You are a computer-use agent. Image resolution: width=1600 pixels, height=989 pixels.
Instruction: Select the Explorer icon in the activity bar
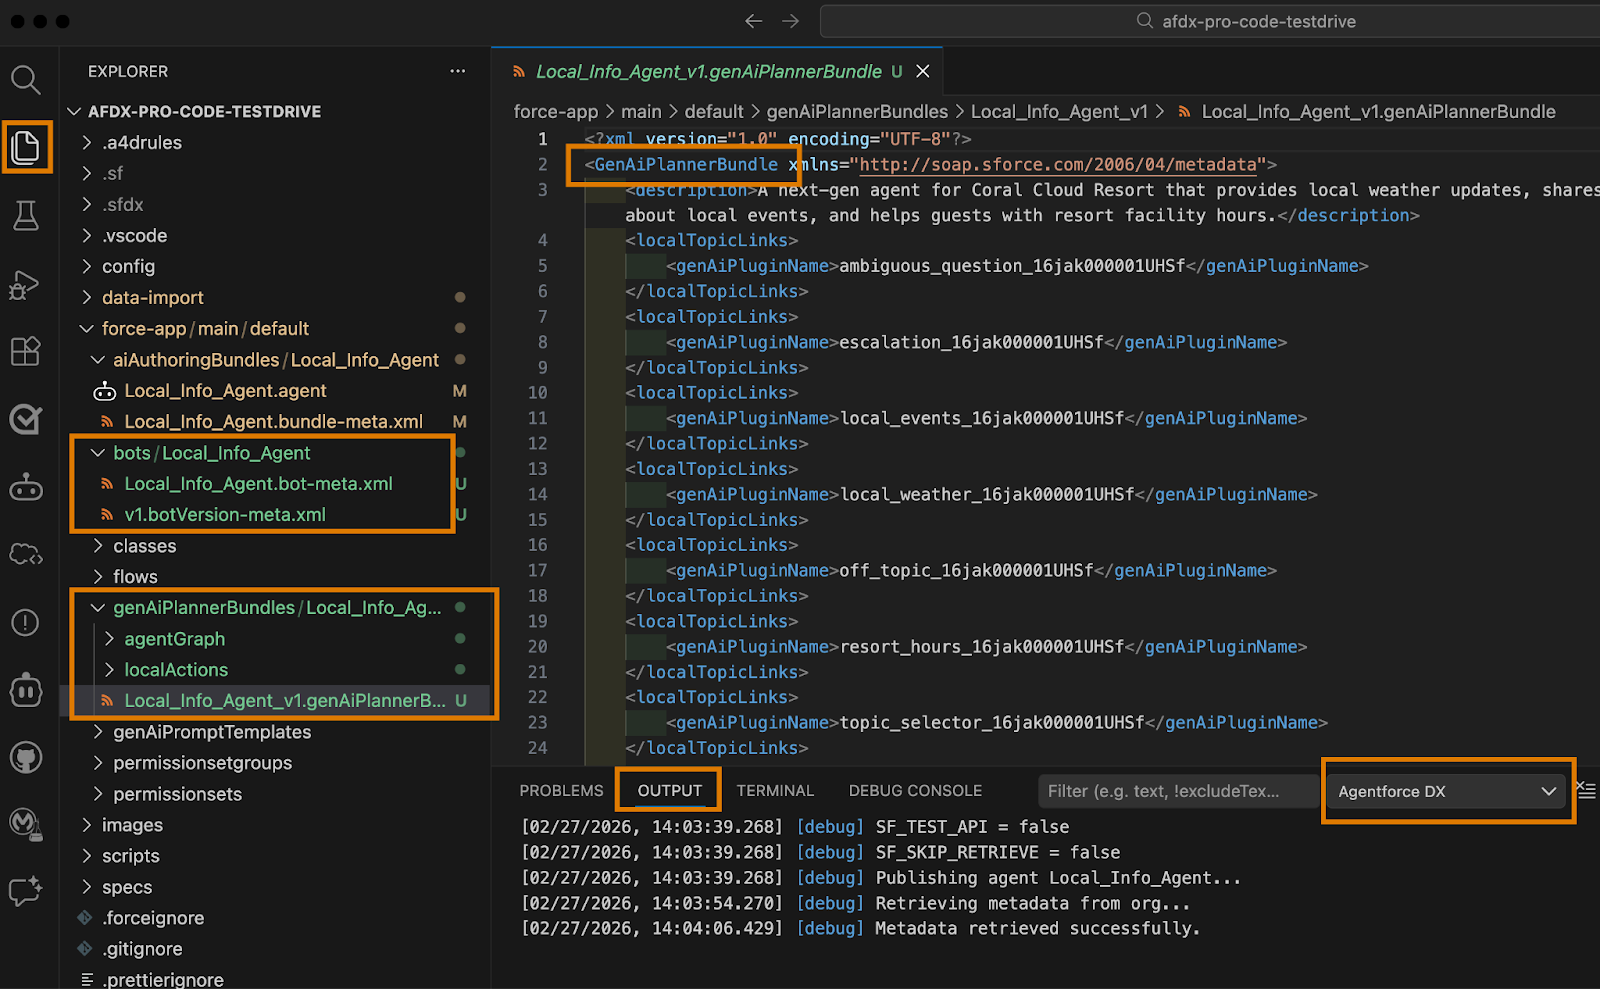(26, 147)
